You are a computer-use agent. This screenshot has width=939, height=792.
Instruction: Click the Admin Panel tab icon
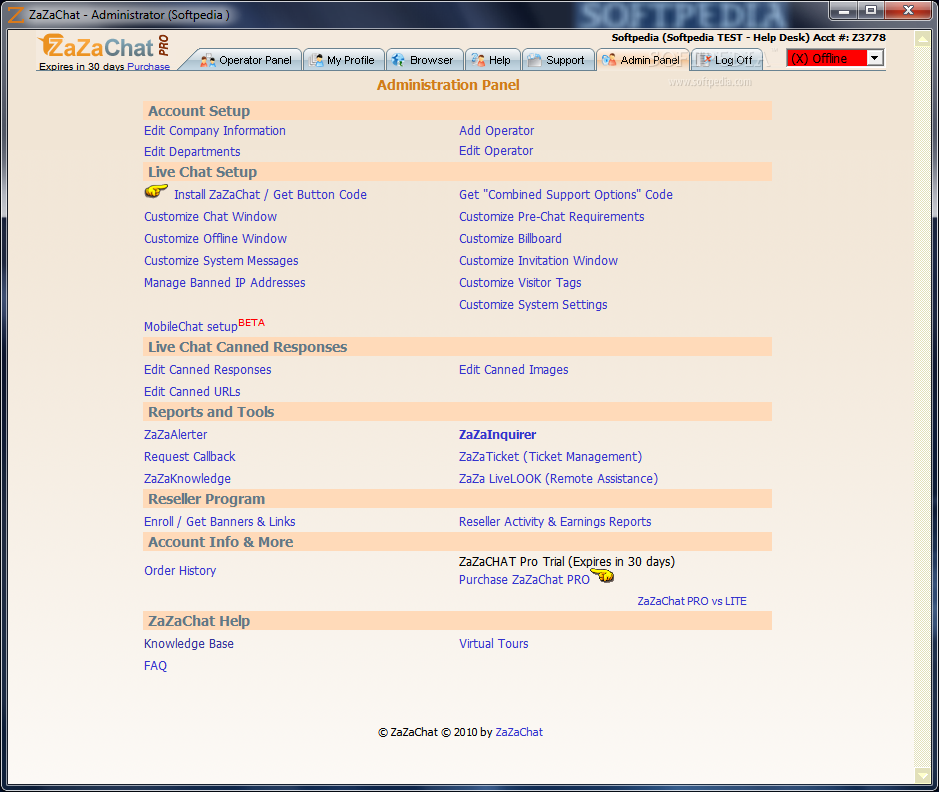pos(609,60)
